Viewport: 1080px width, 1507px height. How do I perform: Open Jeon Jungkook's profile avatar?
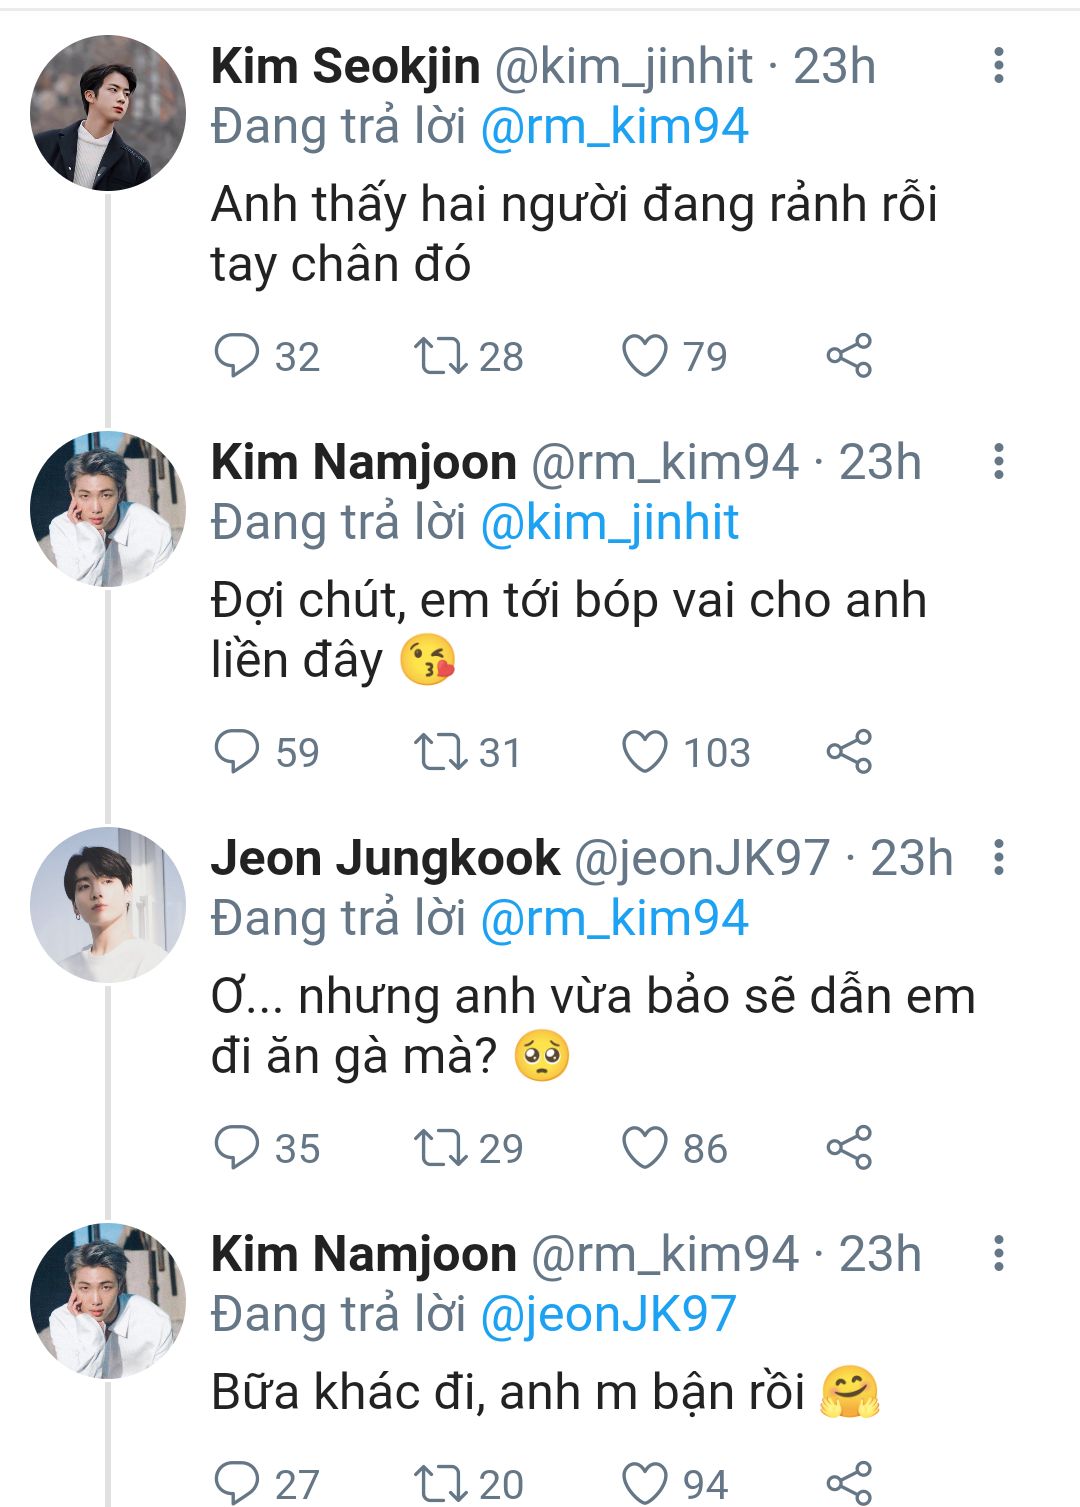[108, 905]
